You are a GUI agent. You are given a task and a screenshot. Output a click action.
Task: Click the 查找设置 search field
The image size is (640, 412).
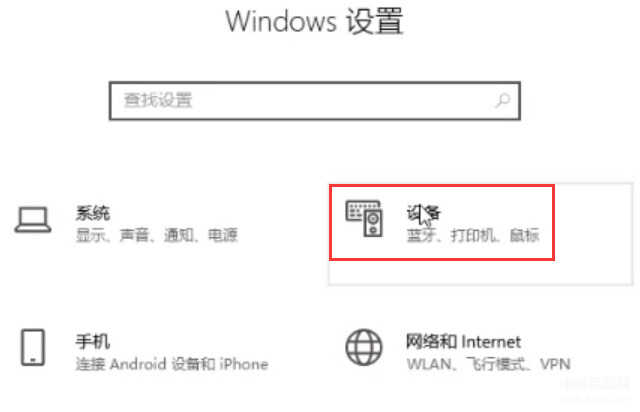point(315,101)
